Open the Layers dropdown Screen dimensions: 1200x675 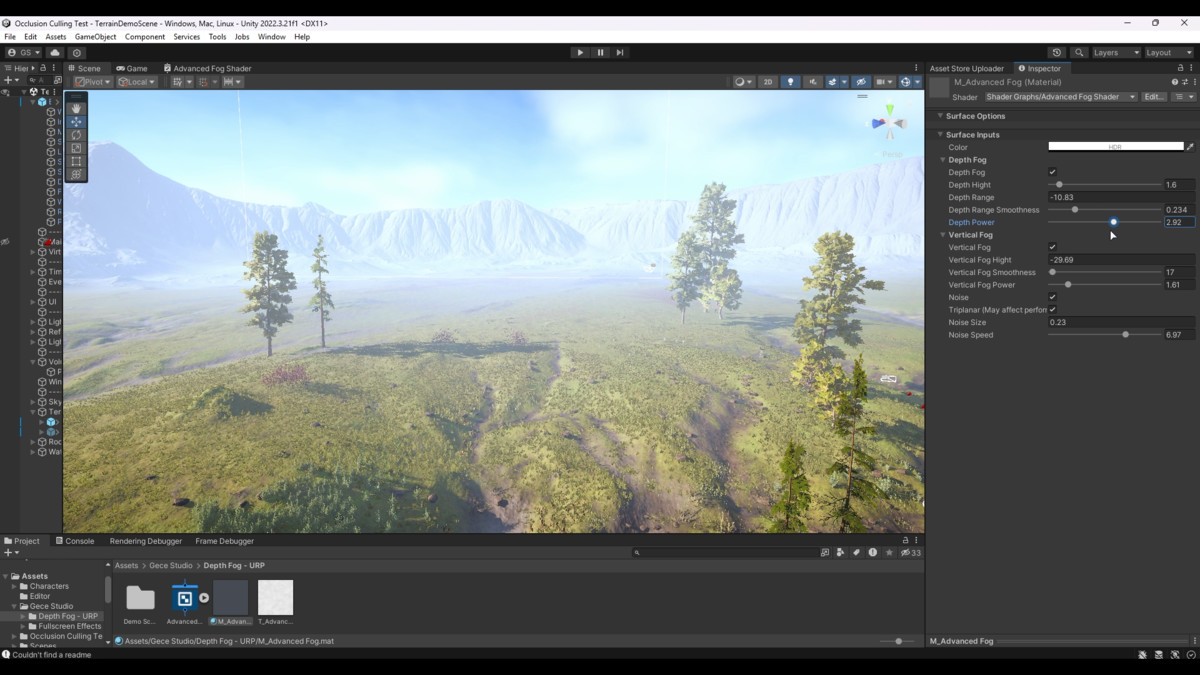(1115, 52)
